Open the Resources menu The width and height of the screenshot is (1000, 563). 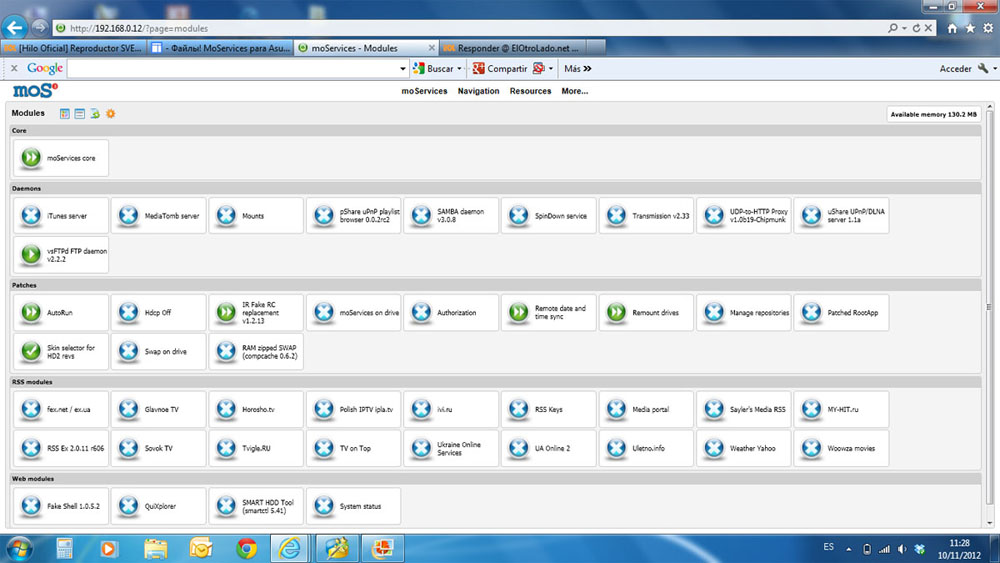coord(530,91)
